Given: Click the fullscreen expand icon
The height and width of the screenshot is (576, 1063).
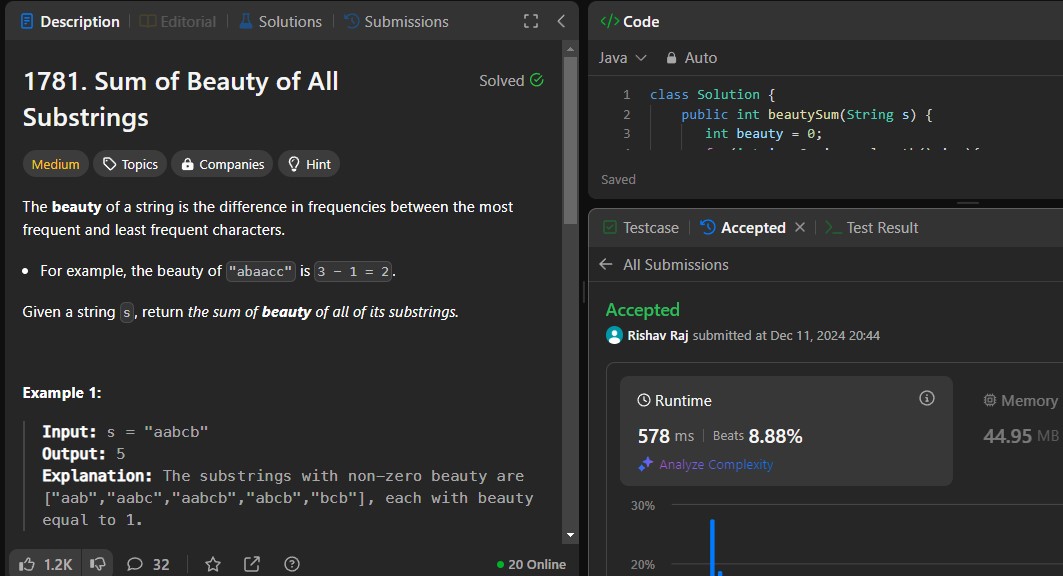Looking at the screenshot, I should coord(531,22).
